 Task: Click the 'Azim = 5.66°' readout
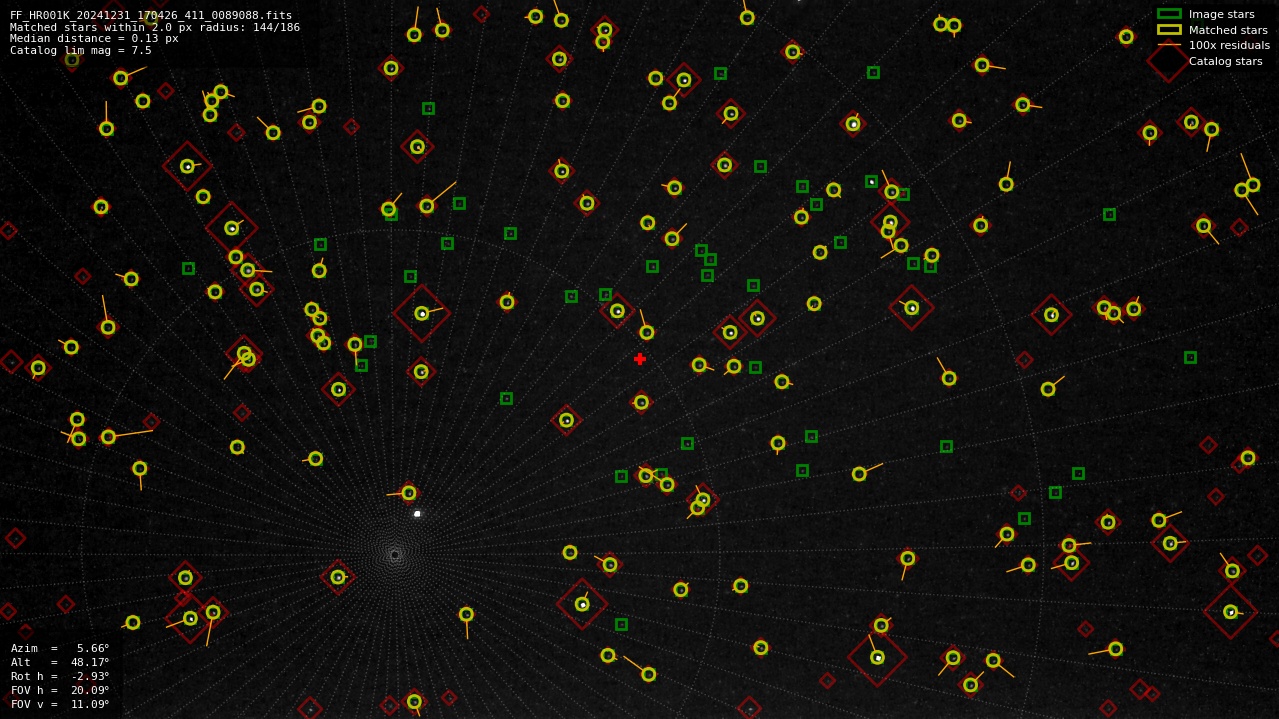pos(60,648)
